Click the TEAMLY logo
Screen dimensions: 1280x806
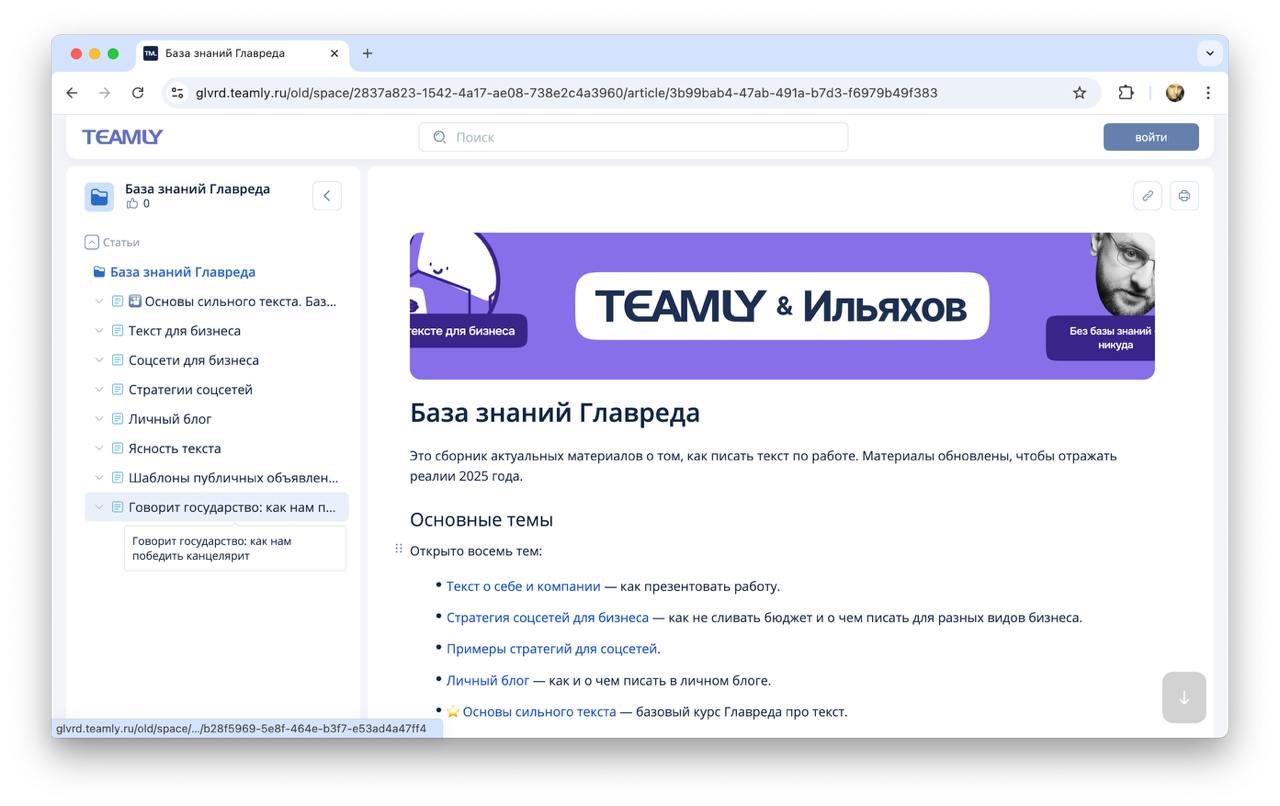pos(122,137)
